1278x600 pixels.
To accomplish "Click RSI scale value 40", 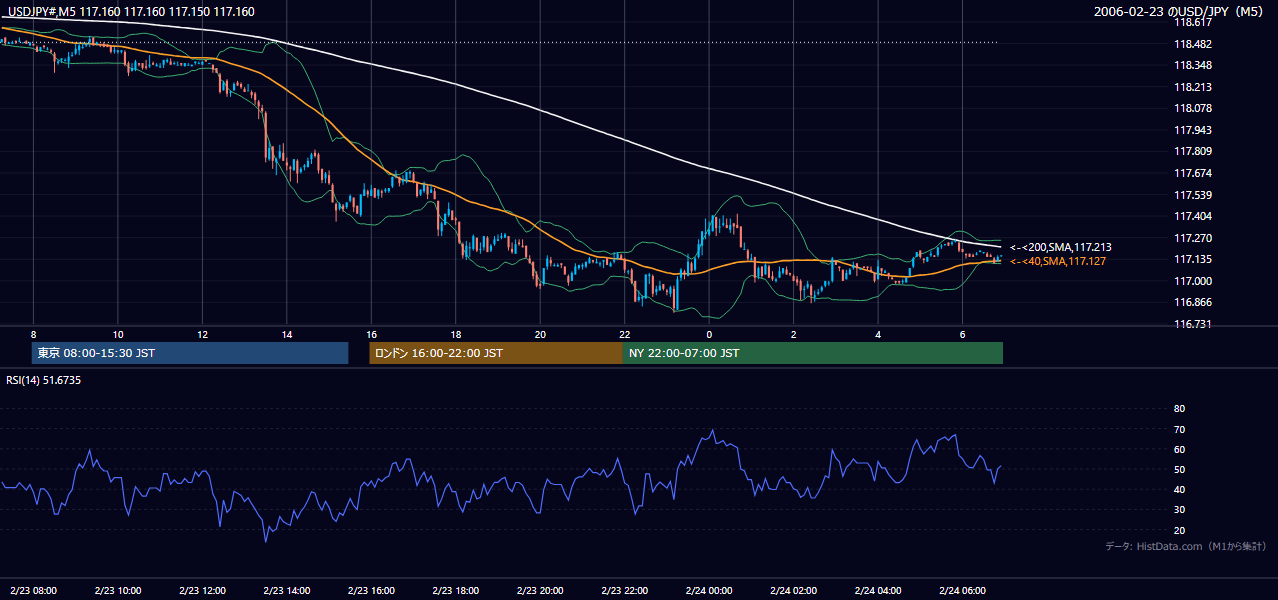I will [x=1179, y=489].
